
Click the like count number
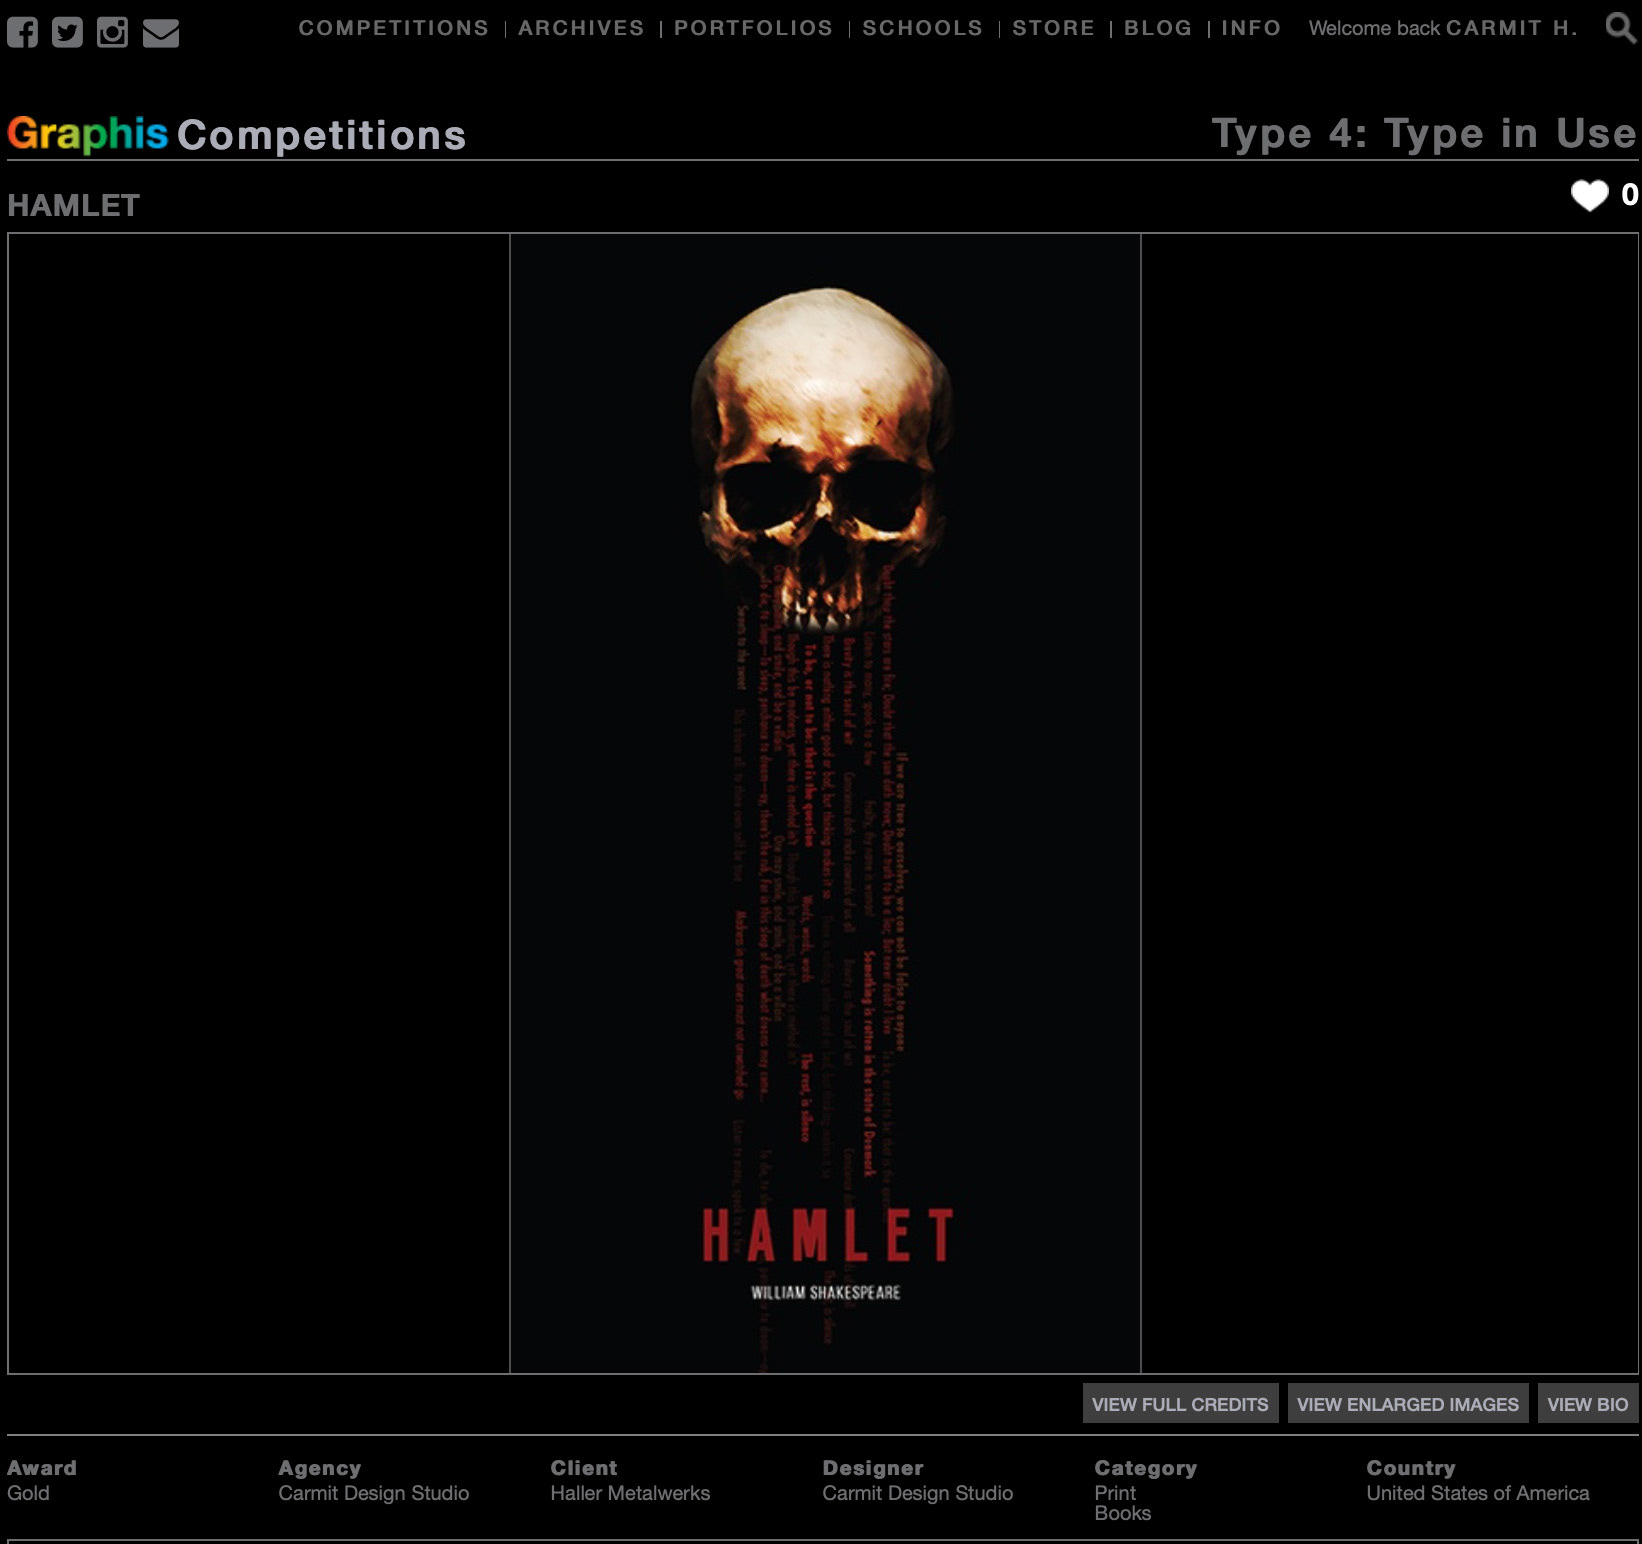coord(1629,194)
